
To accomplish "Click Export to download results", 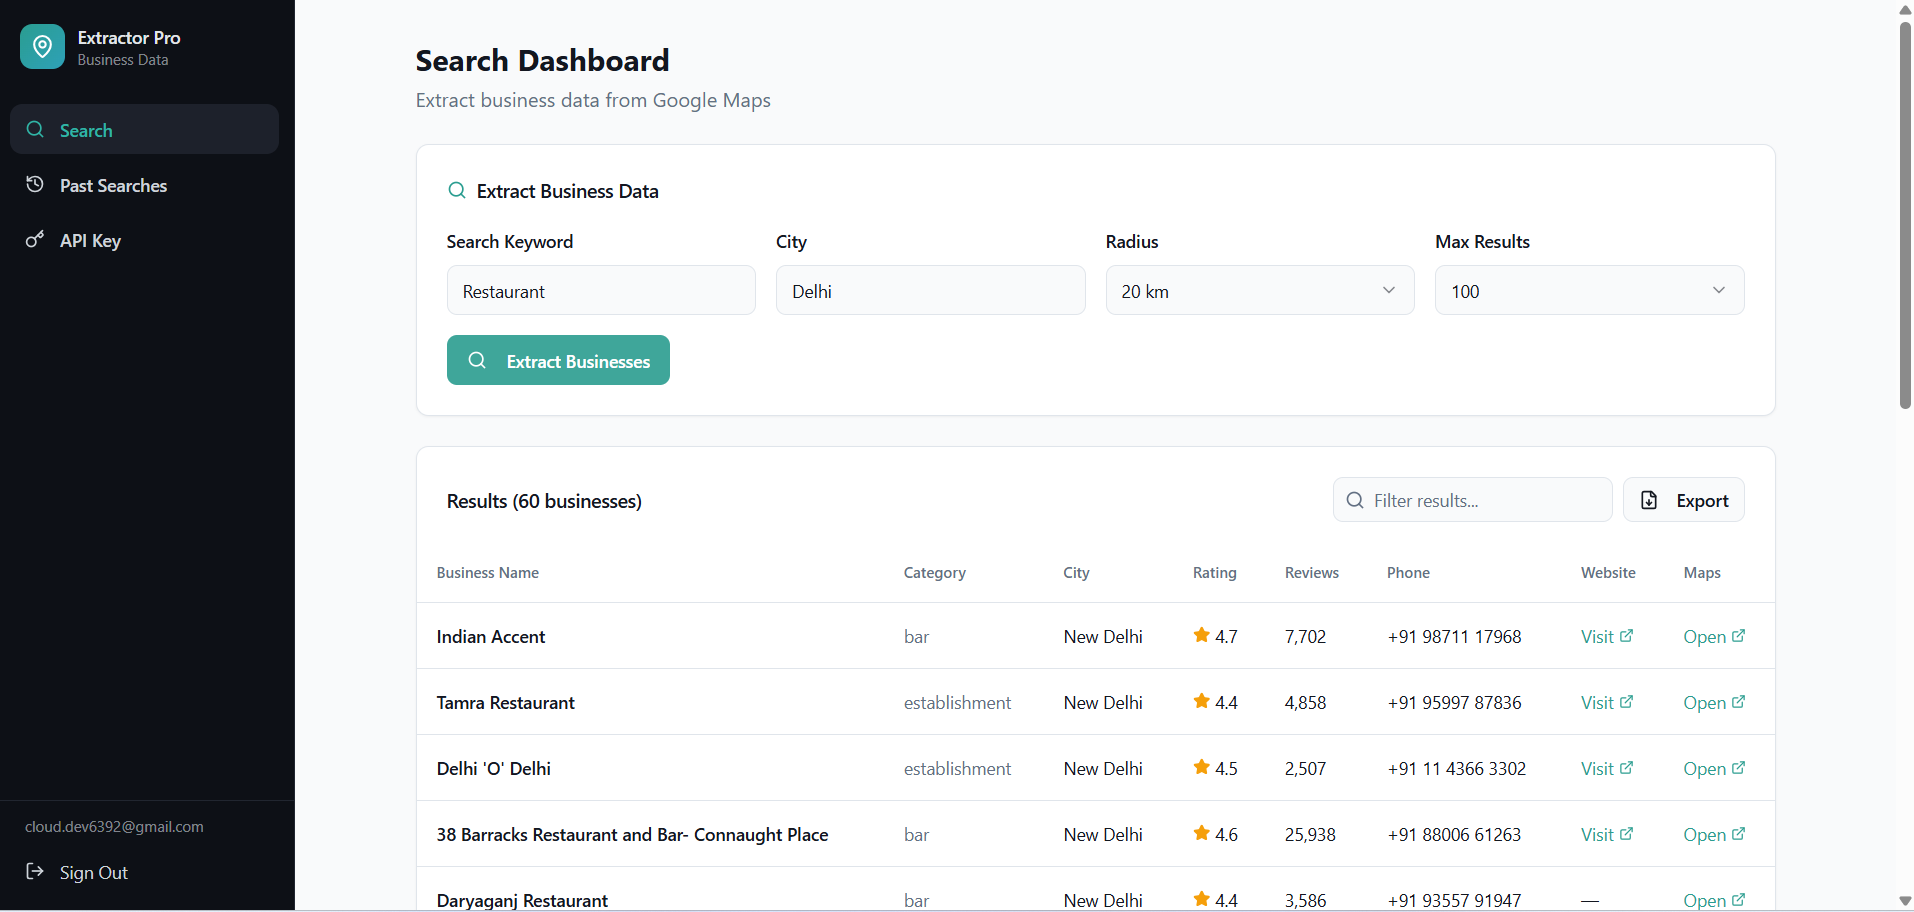I will [1684, 499].
